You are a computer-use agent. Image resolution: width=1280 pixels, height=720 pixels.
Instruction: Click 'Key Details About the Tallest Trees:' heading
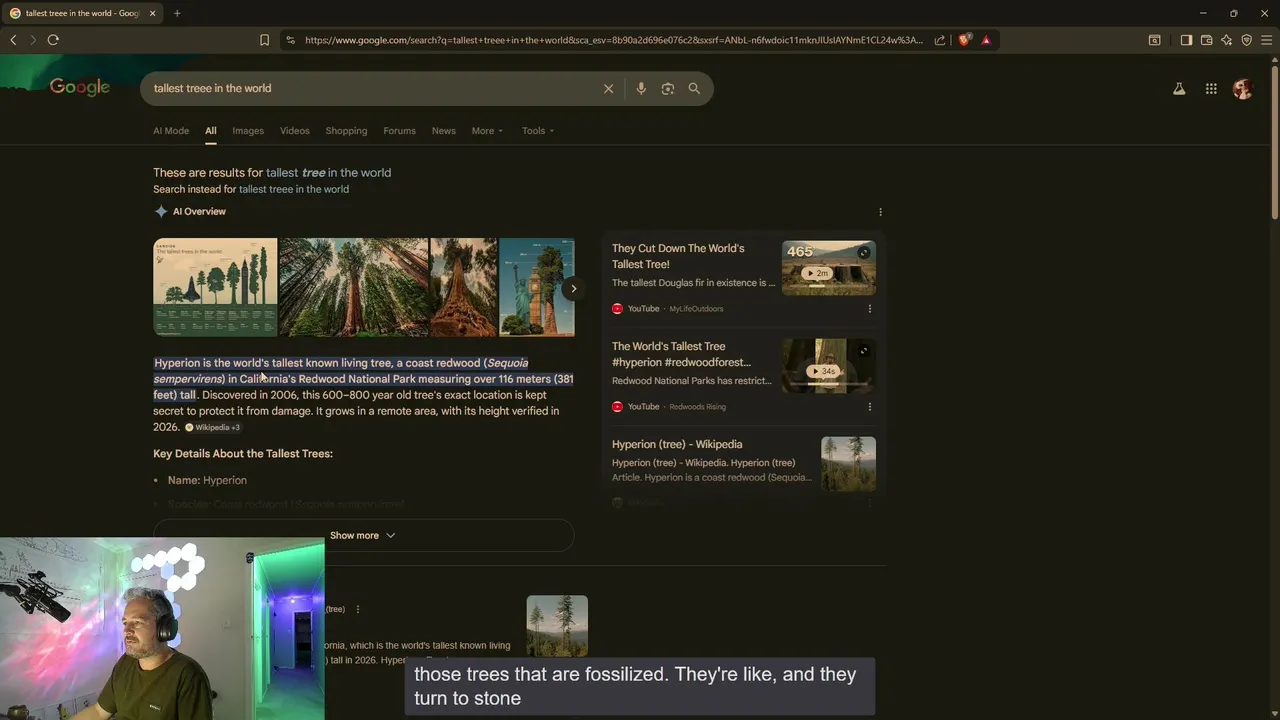click(x=243, y=453)
